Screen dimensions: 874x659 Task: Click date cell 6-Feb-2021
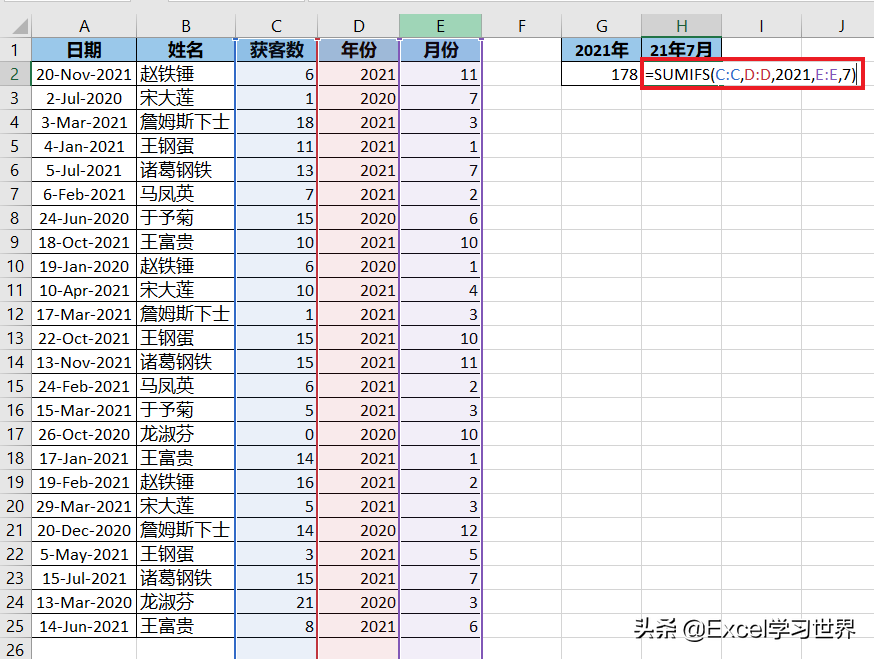click(x=84, y=194)
